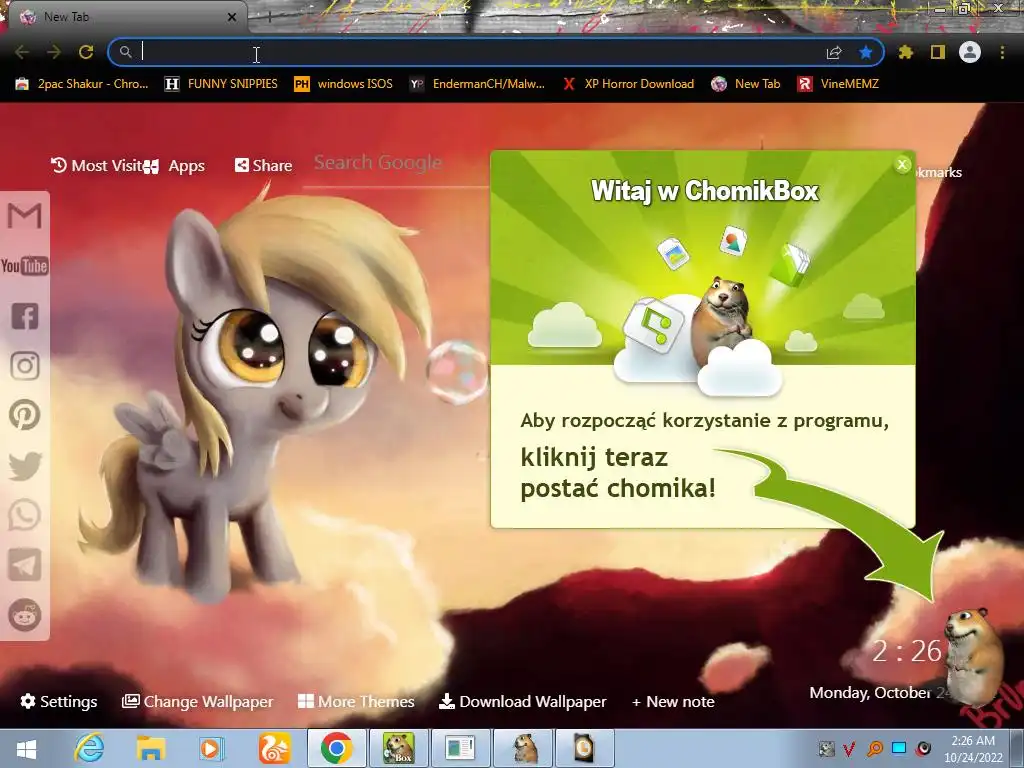The image size is (1024, 768).
Task: Click the Search Google field
Action: 395,163
